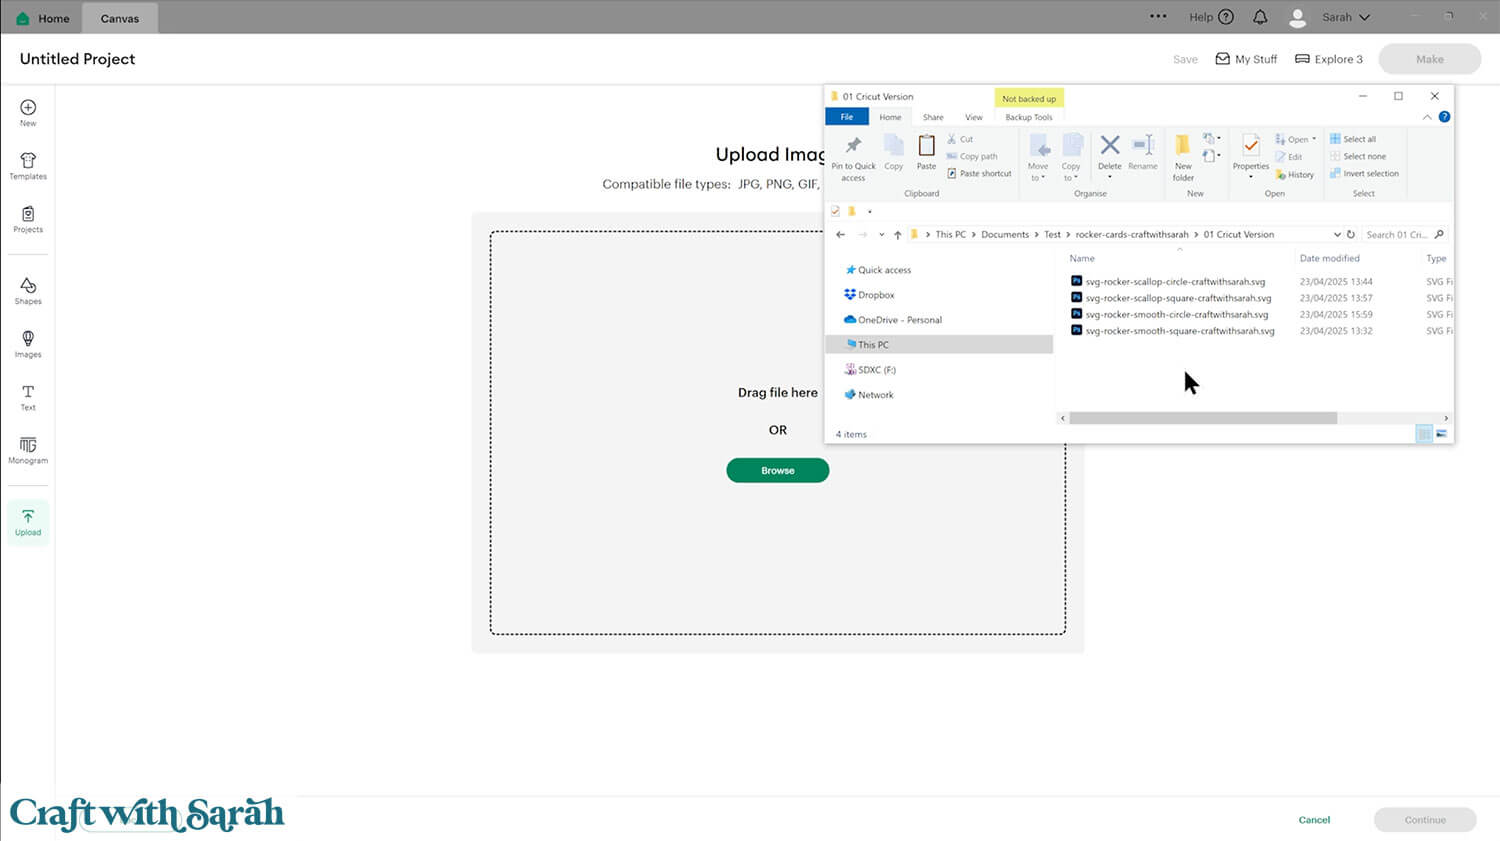Open the Images library
The width and height of the screenshot is (1500, 841).
[x=28, y=344]
